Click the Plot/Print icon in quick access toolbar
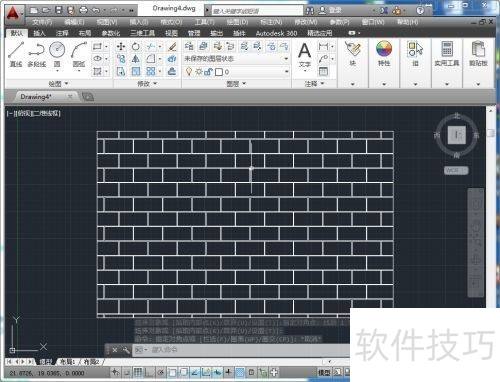The image size is (500, 382). (x=83, y=10)
